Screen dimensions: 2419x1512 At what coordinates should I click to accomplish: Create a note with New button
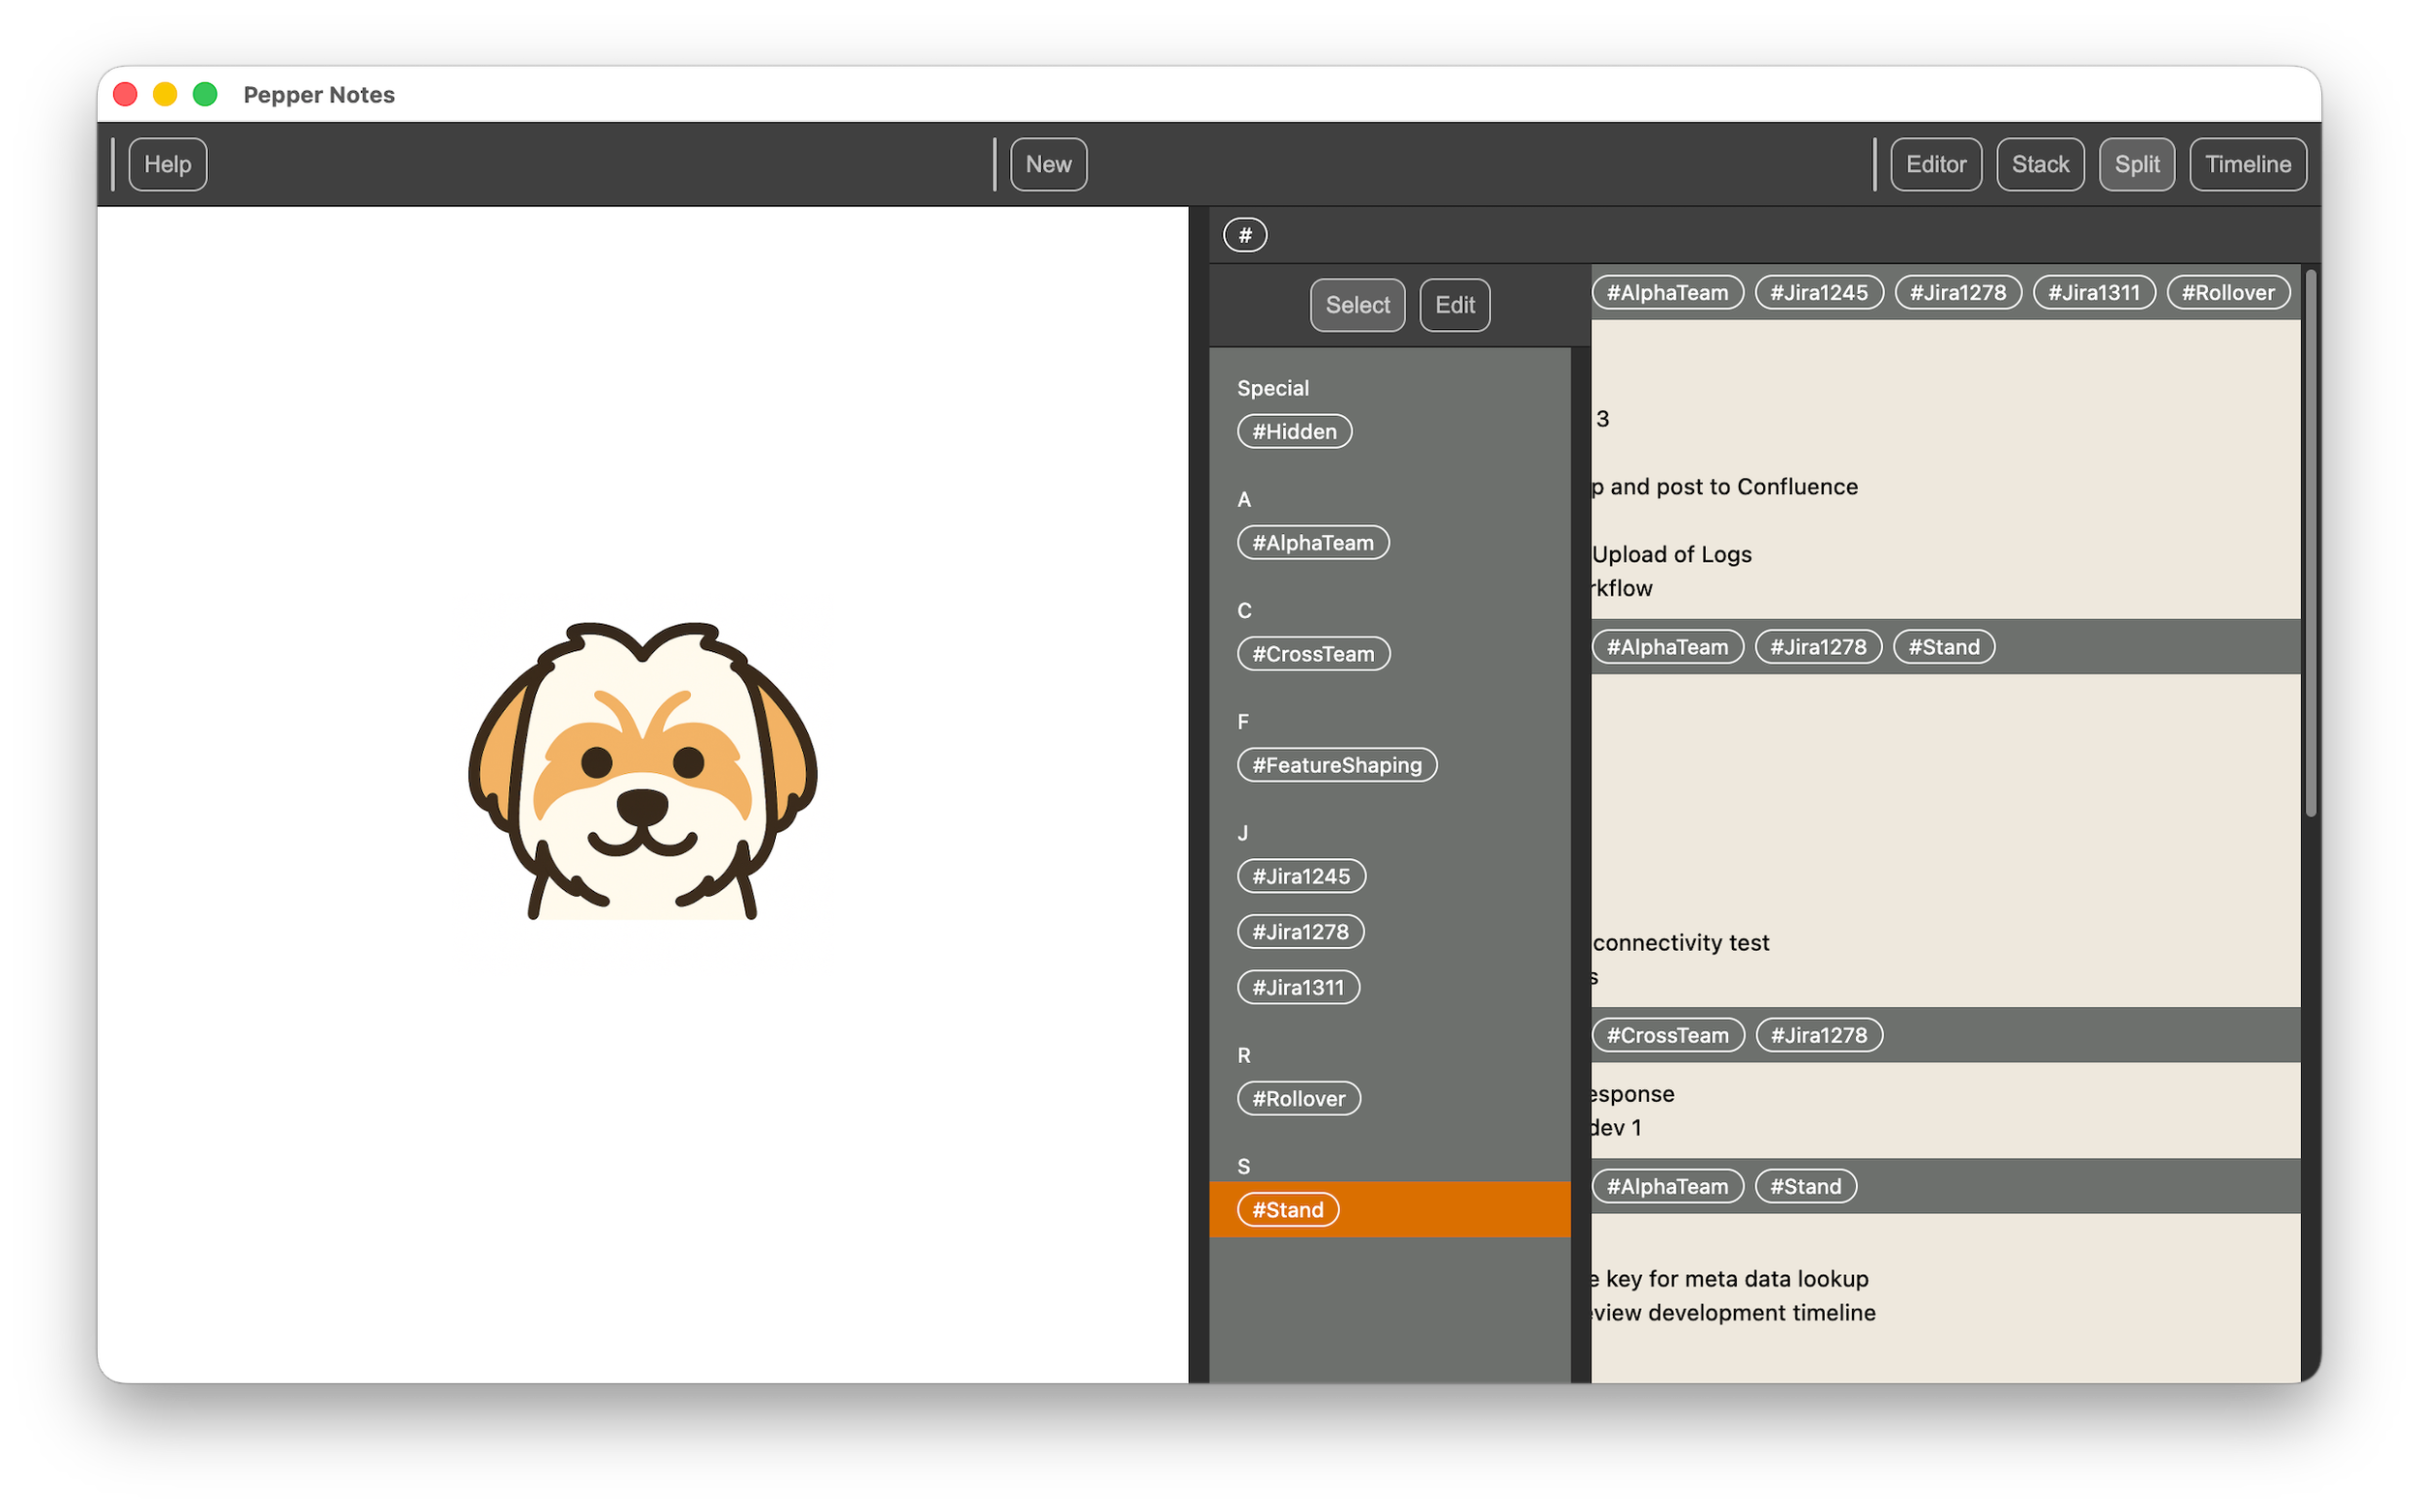click(x=1047, y=164)
